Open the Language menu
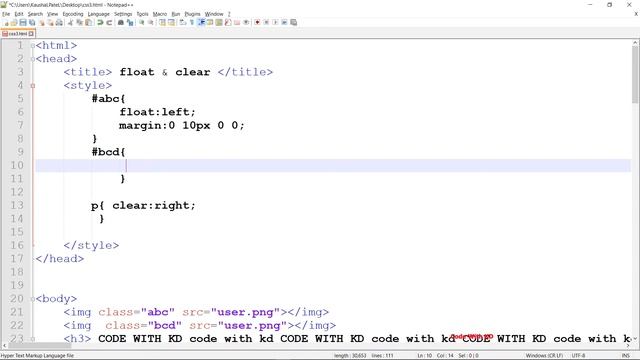640x360 pixels. point(98,14)
